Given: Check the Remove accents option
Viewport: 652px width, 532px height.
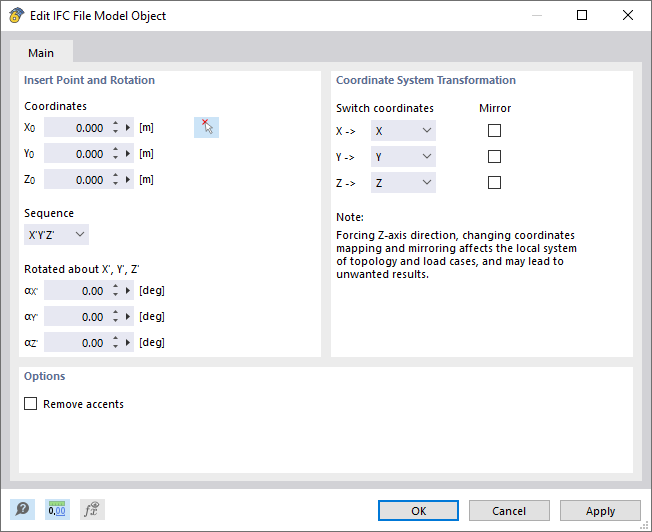Looking at the screenshot, I should (x=30, y=404).
